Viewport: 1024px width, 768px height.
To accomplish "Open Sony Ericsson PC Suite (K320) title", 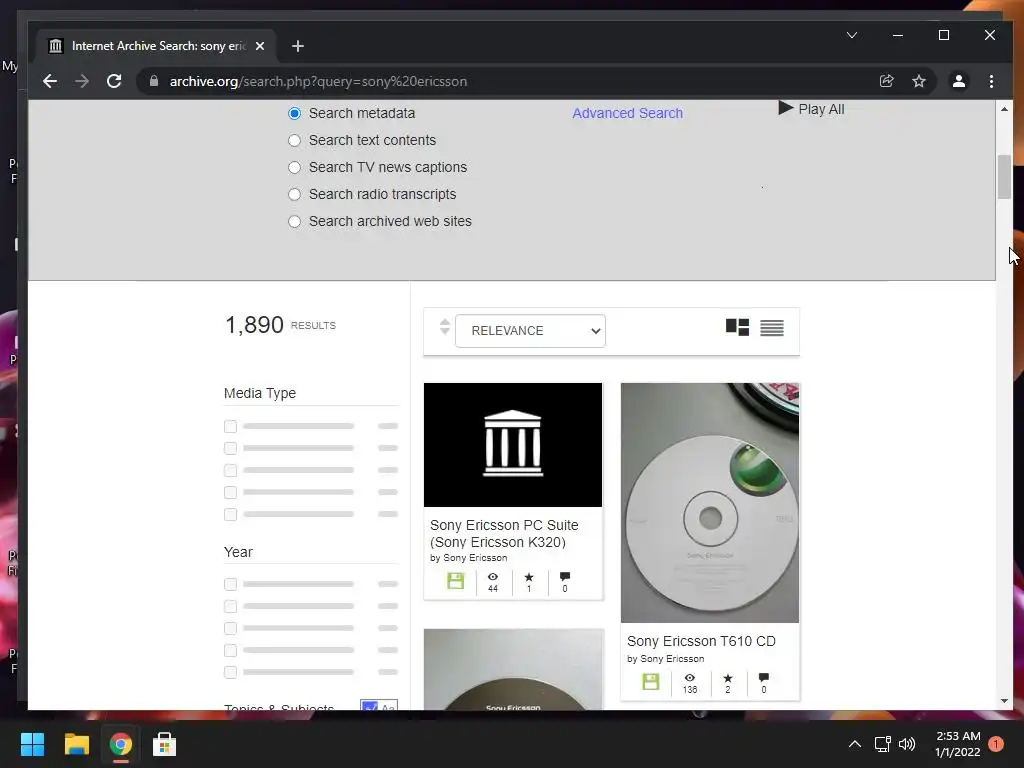I will [504, 534].
